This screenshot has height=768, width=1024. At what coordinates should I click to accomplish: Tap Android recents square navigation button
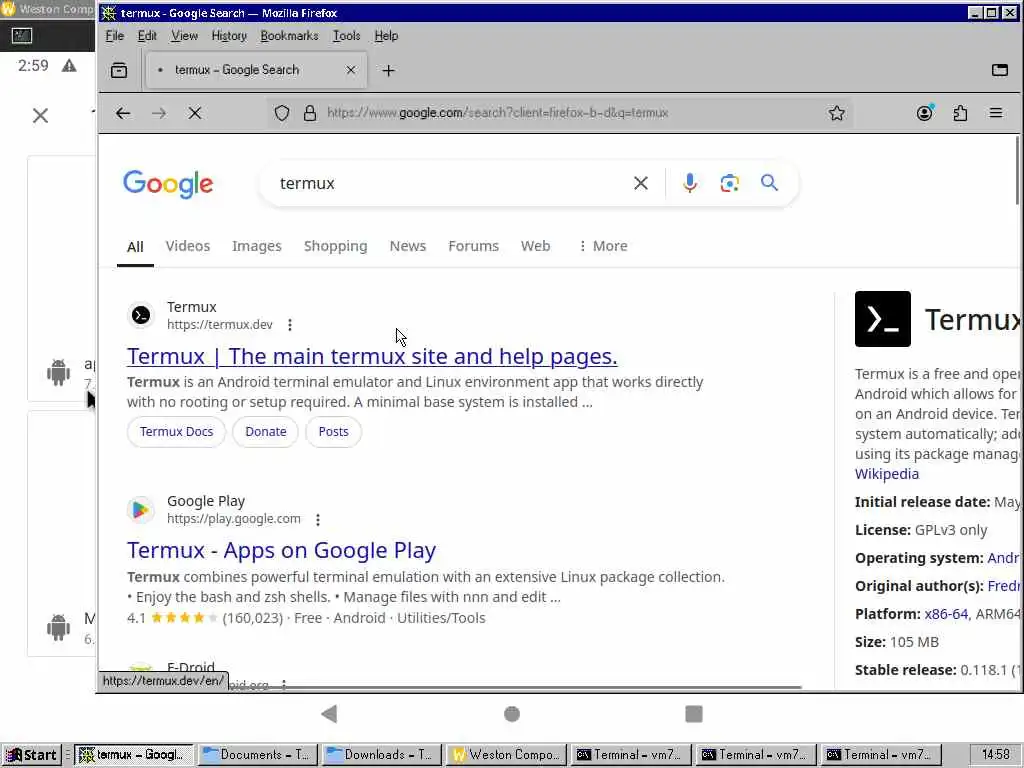pyautogui.click(x=694, y=714)
